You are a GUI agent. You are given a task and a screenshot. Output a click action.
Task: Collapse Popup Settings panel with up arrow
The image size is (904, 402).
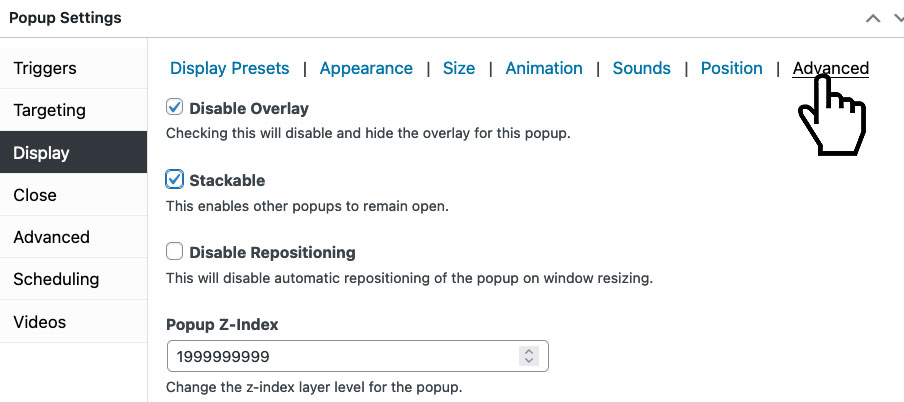pyautogui.click(x=873, y=18)
